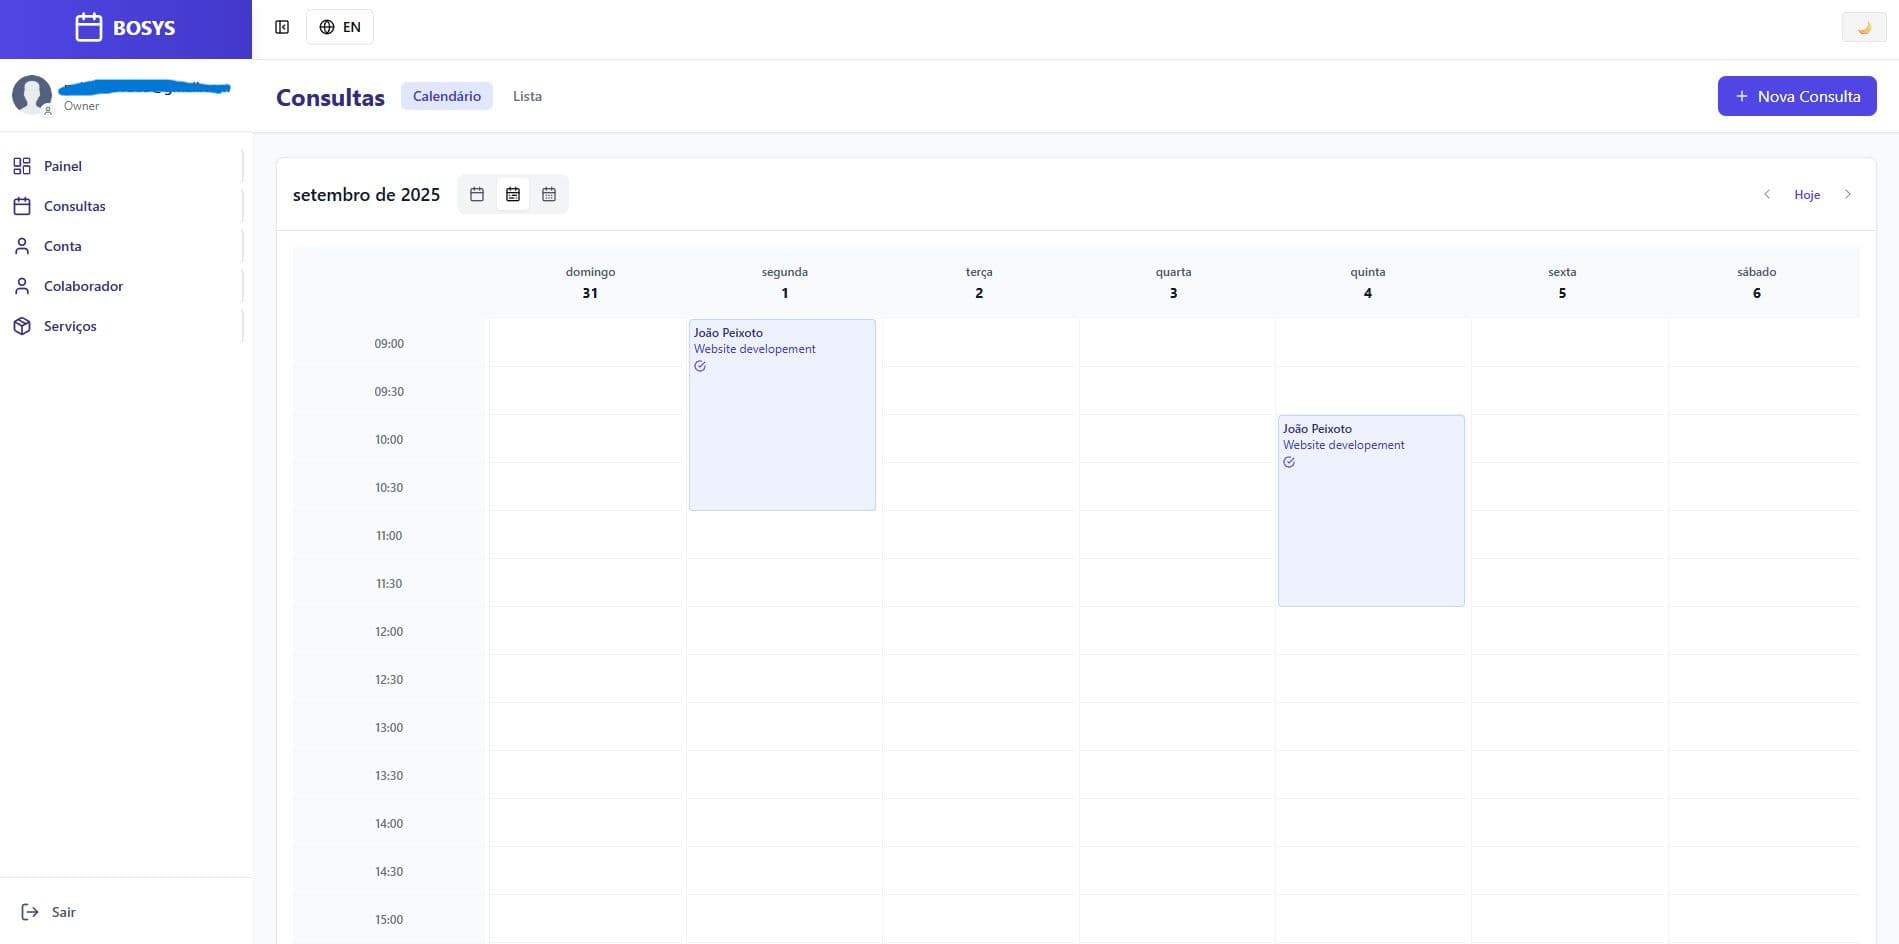Click the BOSYS logo calendar icon

[89, 27]
